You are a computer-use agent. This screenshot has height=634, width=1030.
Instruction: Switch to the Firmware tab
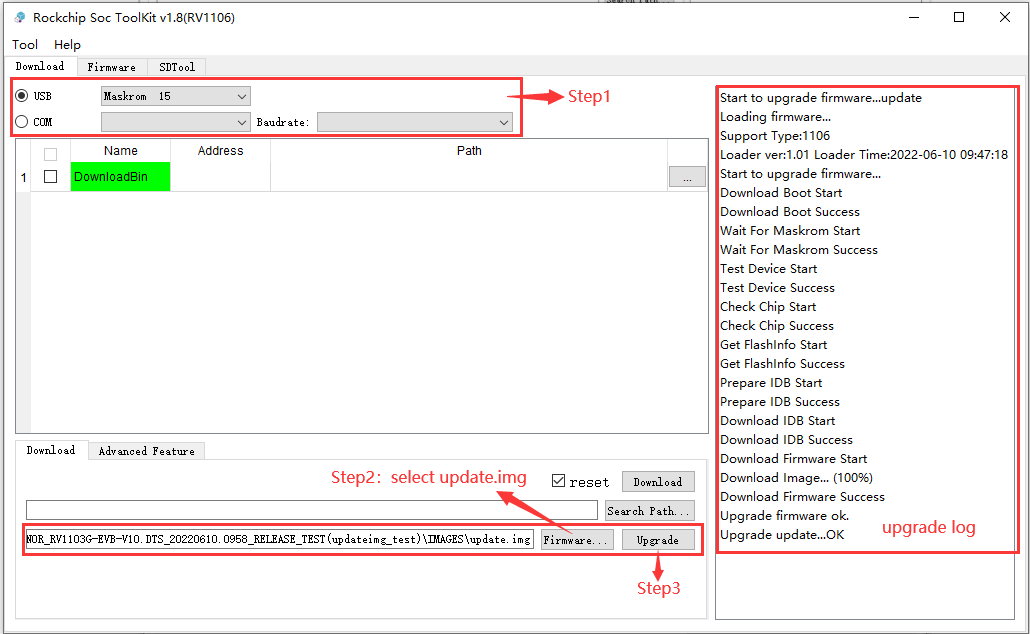[x=111, y=67]
